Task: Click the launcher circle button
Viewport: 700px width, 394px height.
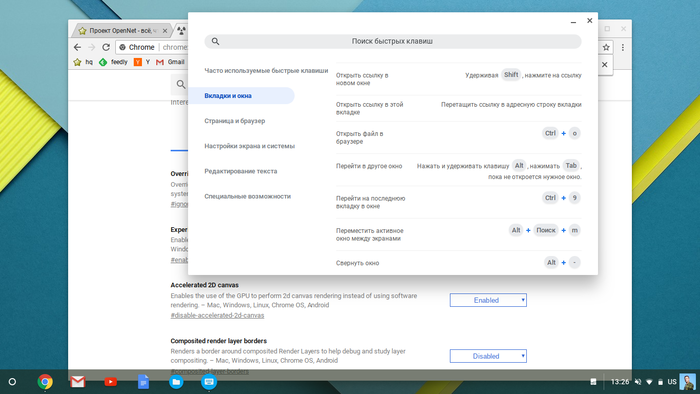Action: [12, 382]
